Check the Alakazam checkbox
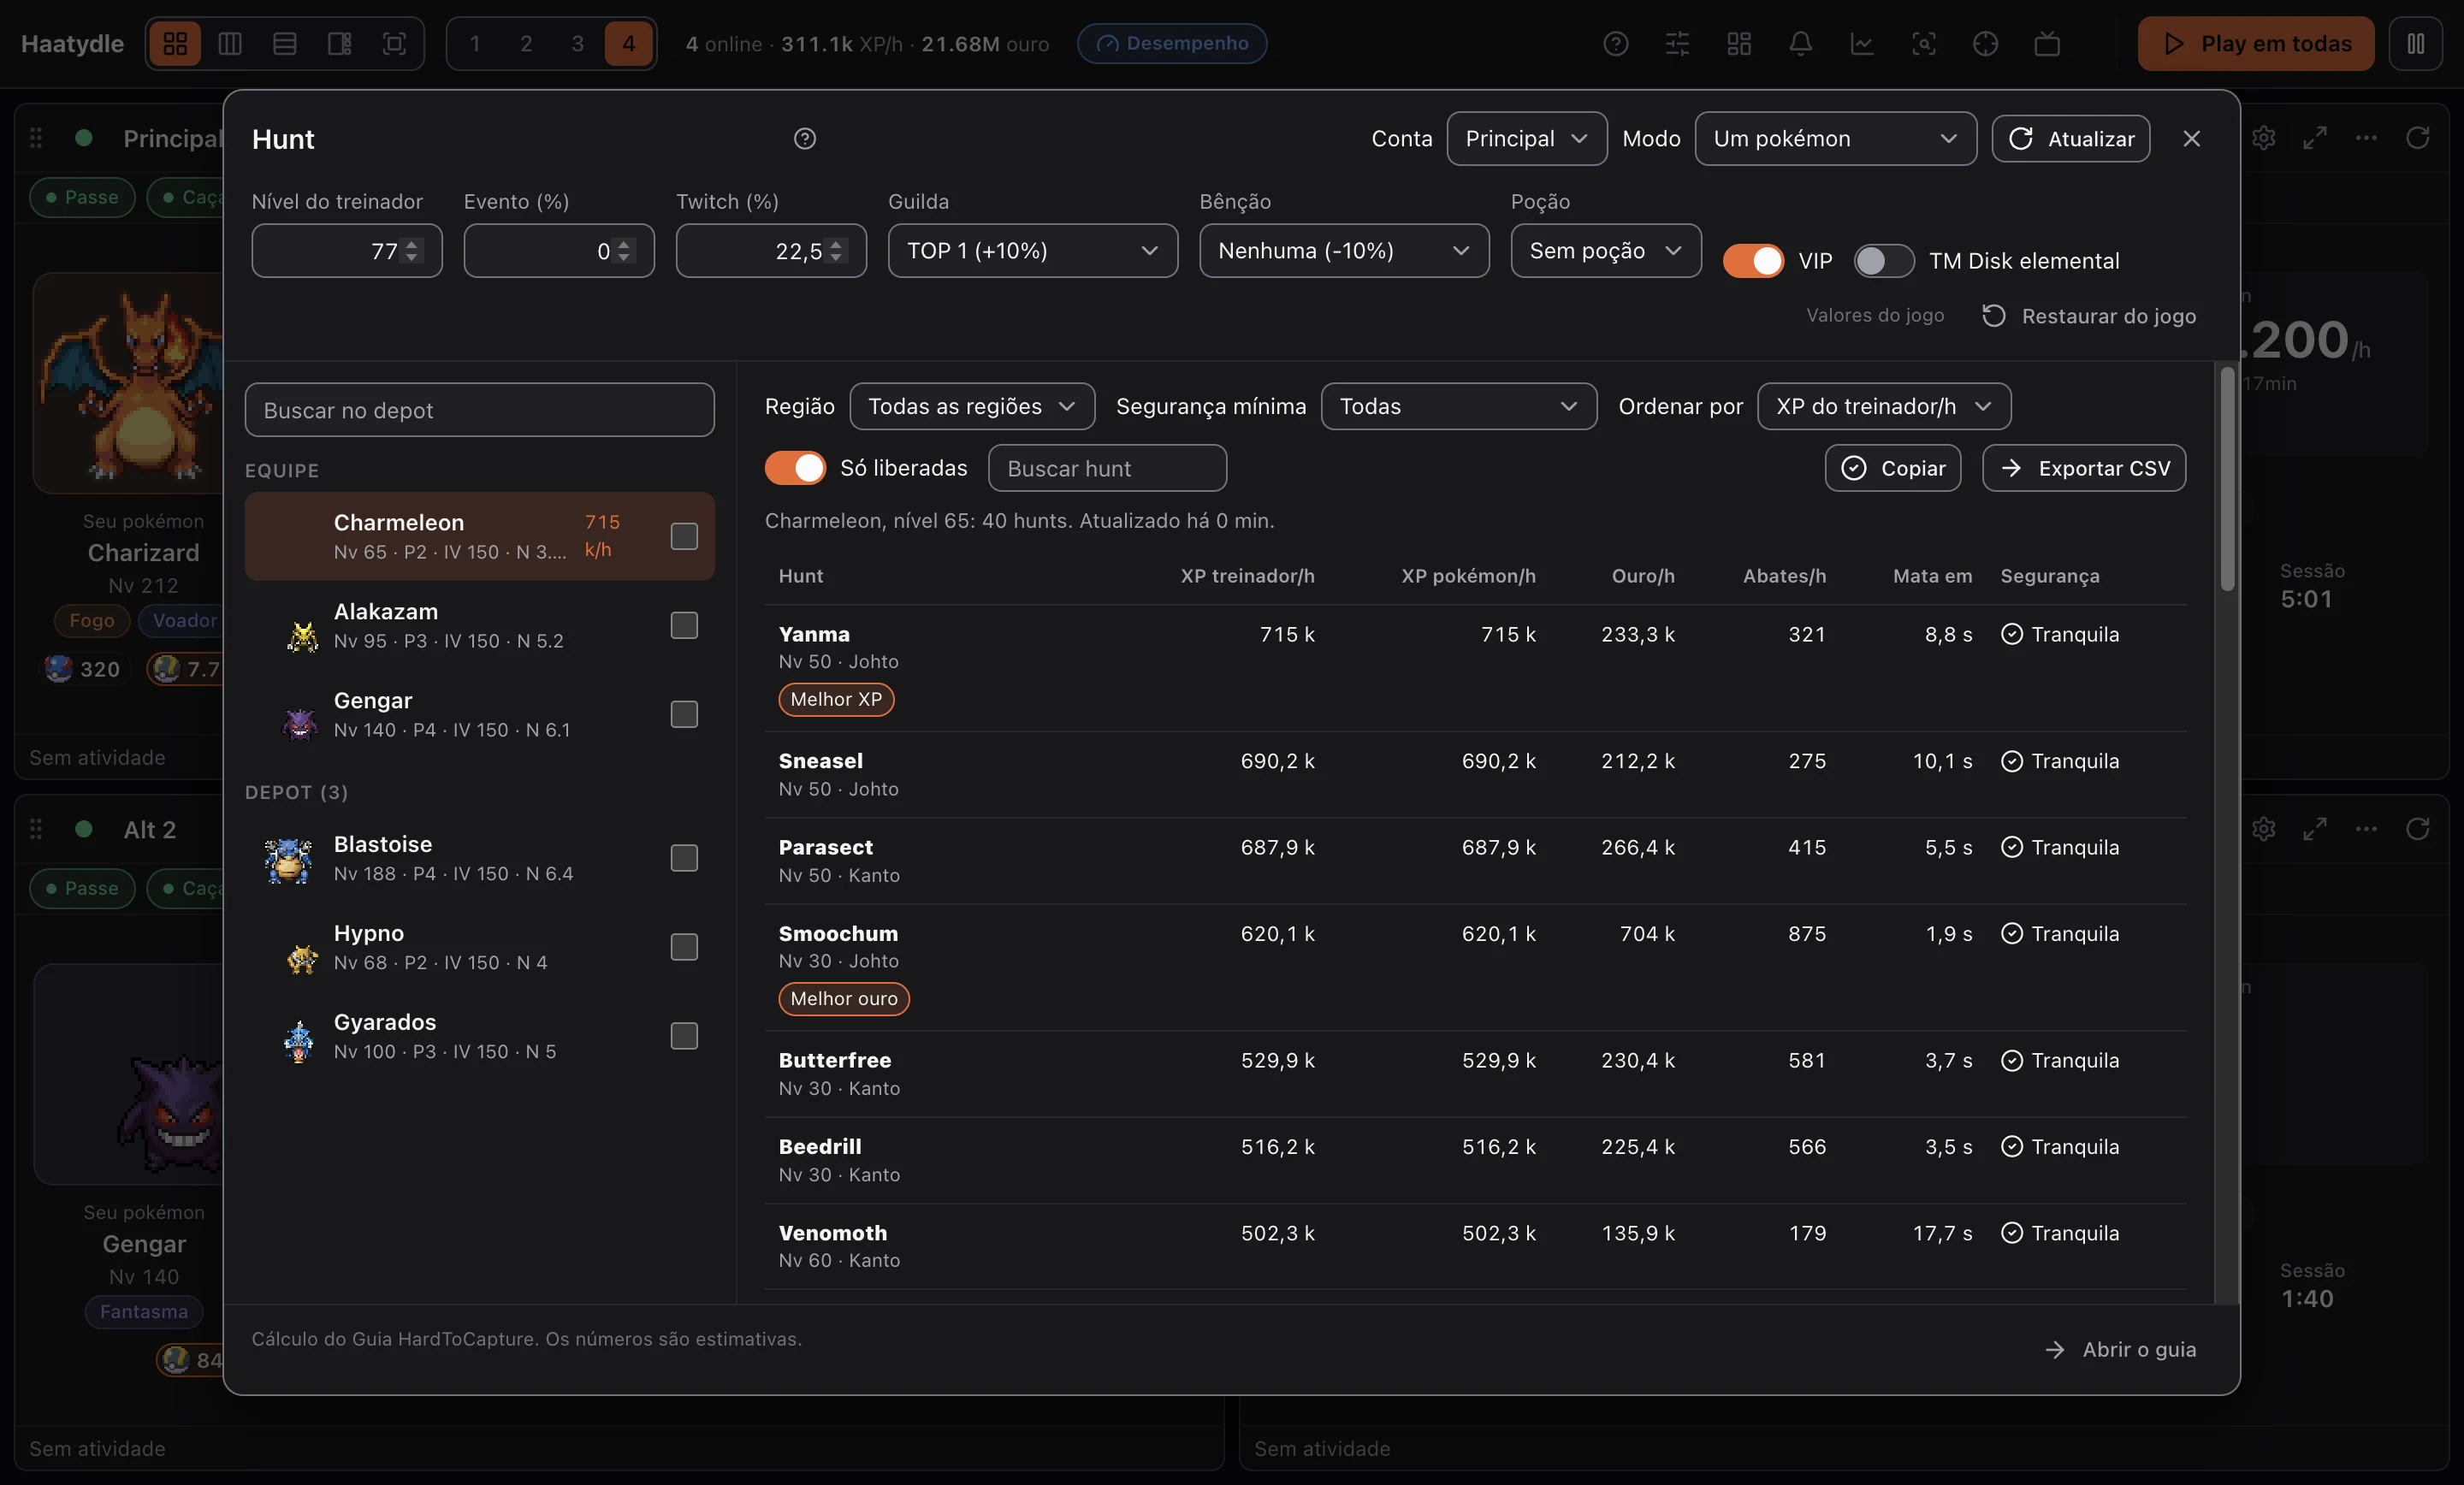The width and height of the screenshot is (2464, 1485). (x=684, y=625)
